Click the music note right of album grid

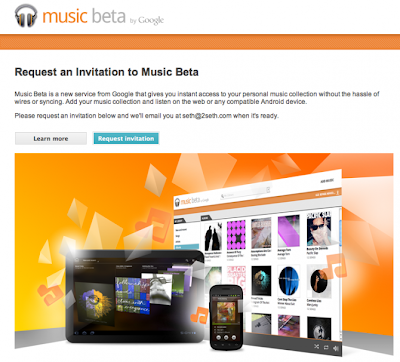pos(336,266)
